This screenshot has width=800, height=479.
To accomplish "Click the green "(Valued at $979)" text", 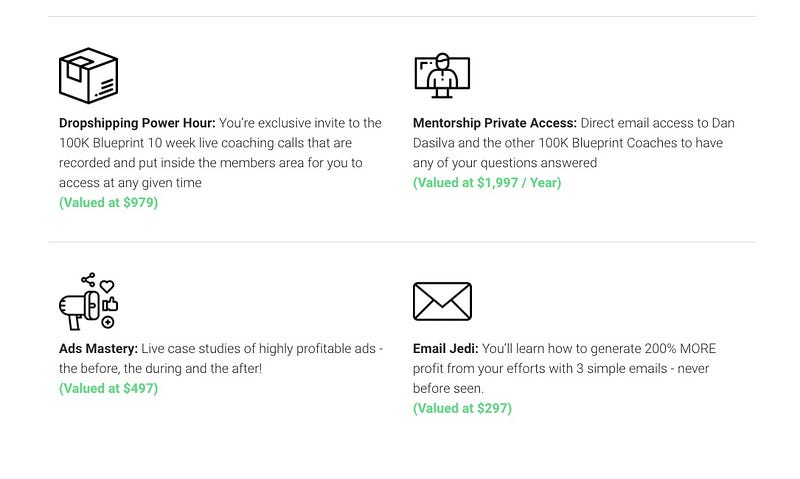I will [x=108, y=203].
